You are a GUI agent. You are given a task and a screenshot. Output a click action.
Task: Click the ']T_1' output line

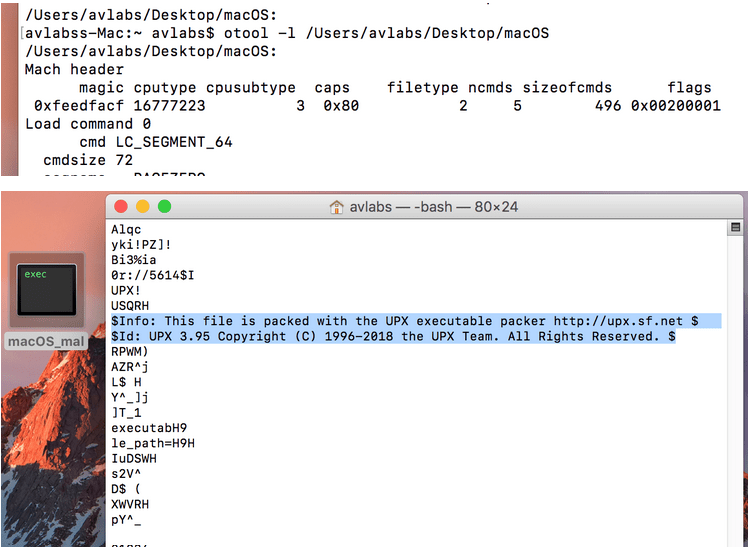pyautogui.click(x=126, y=413)
